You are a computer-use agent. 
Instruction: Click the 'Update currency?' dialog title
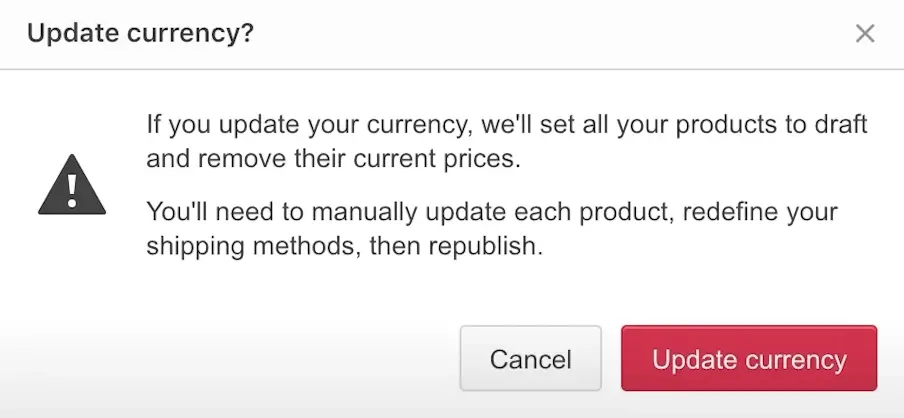pyautogui.click(x=140, y=33)
